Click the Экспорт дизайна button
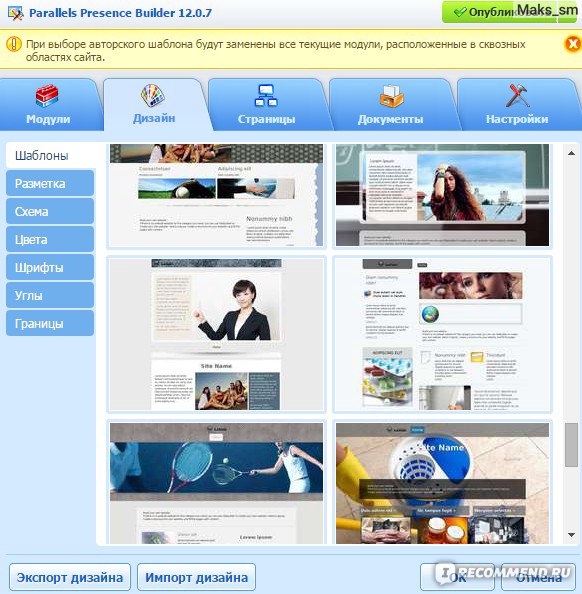This screenshot has height=594, width=582. (x=70, y=578)
